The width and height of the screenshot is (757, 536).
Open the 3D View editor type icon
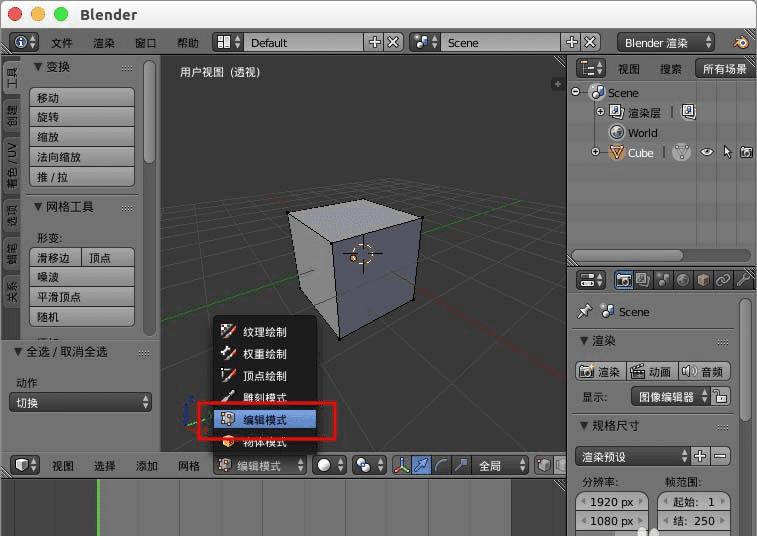pos(24,465)
